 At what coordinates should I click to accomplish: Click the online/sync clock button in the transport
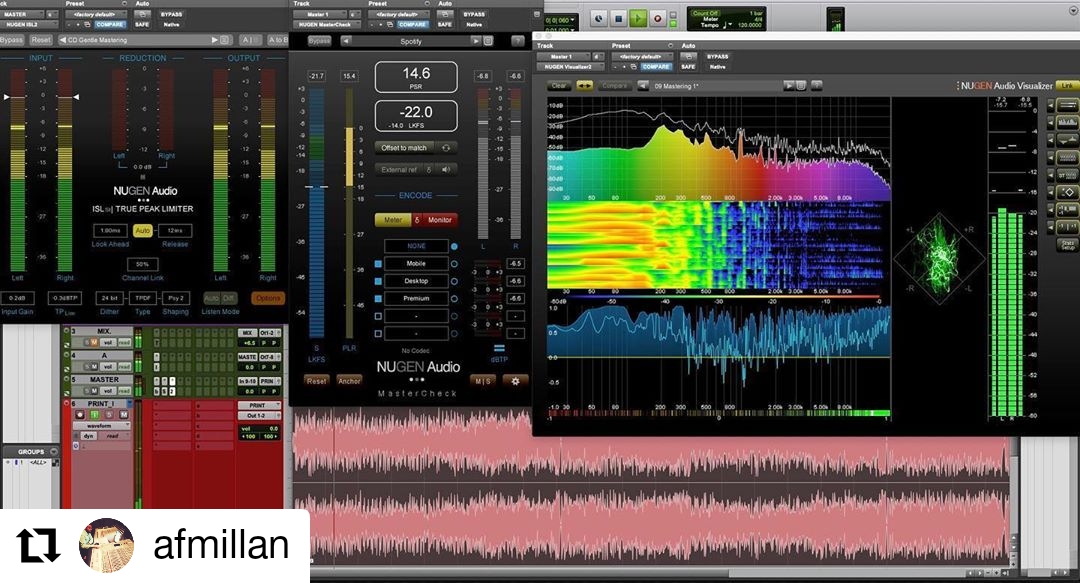point(599,19)
